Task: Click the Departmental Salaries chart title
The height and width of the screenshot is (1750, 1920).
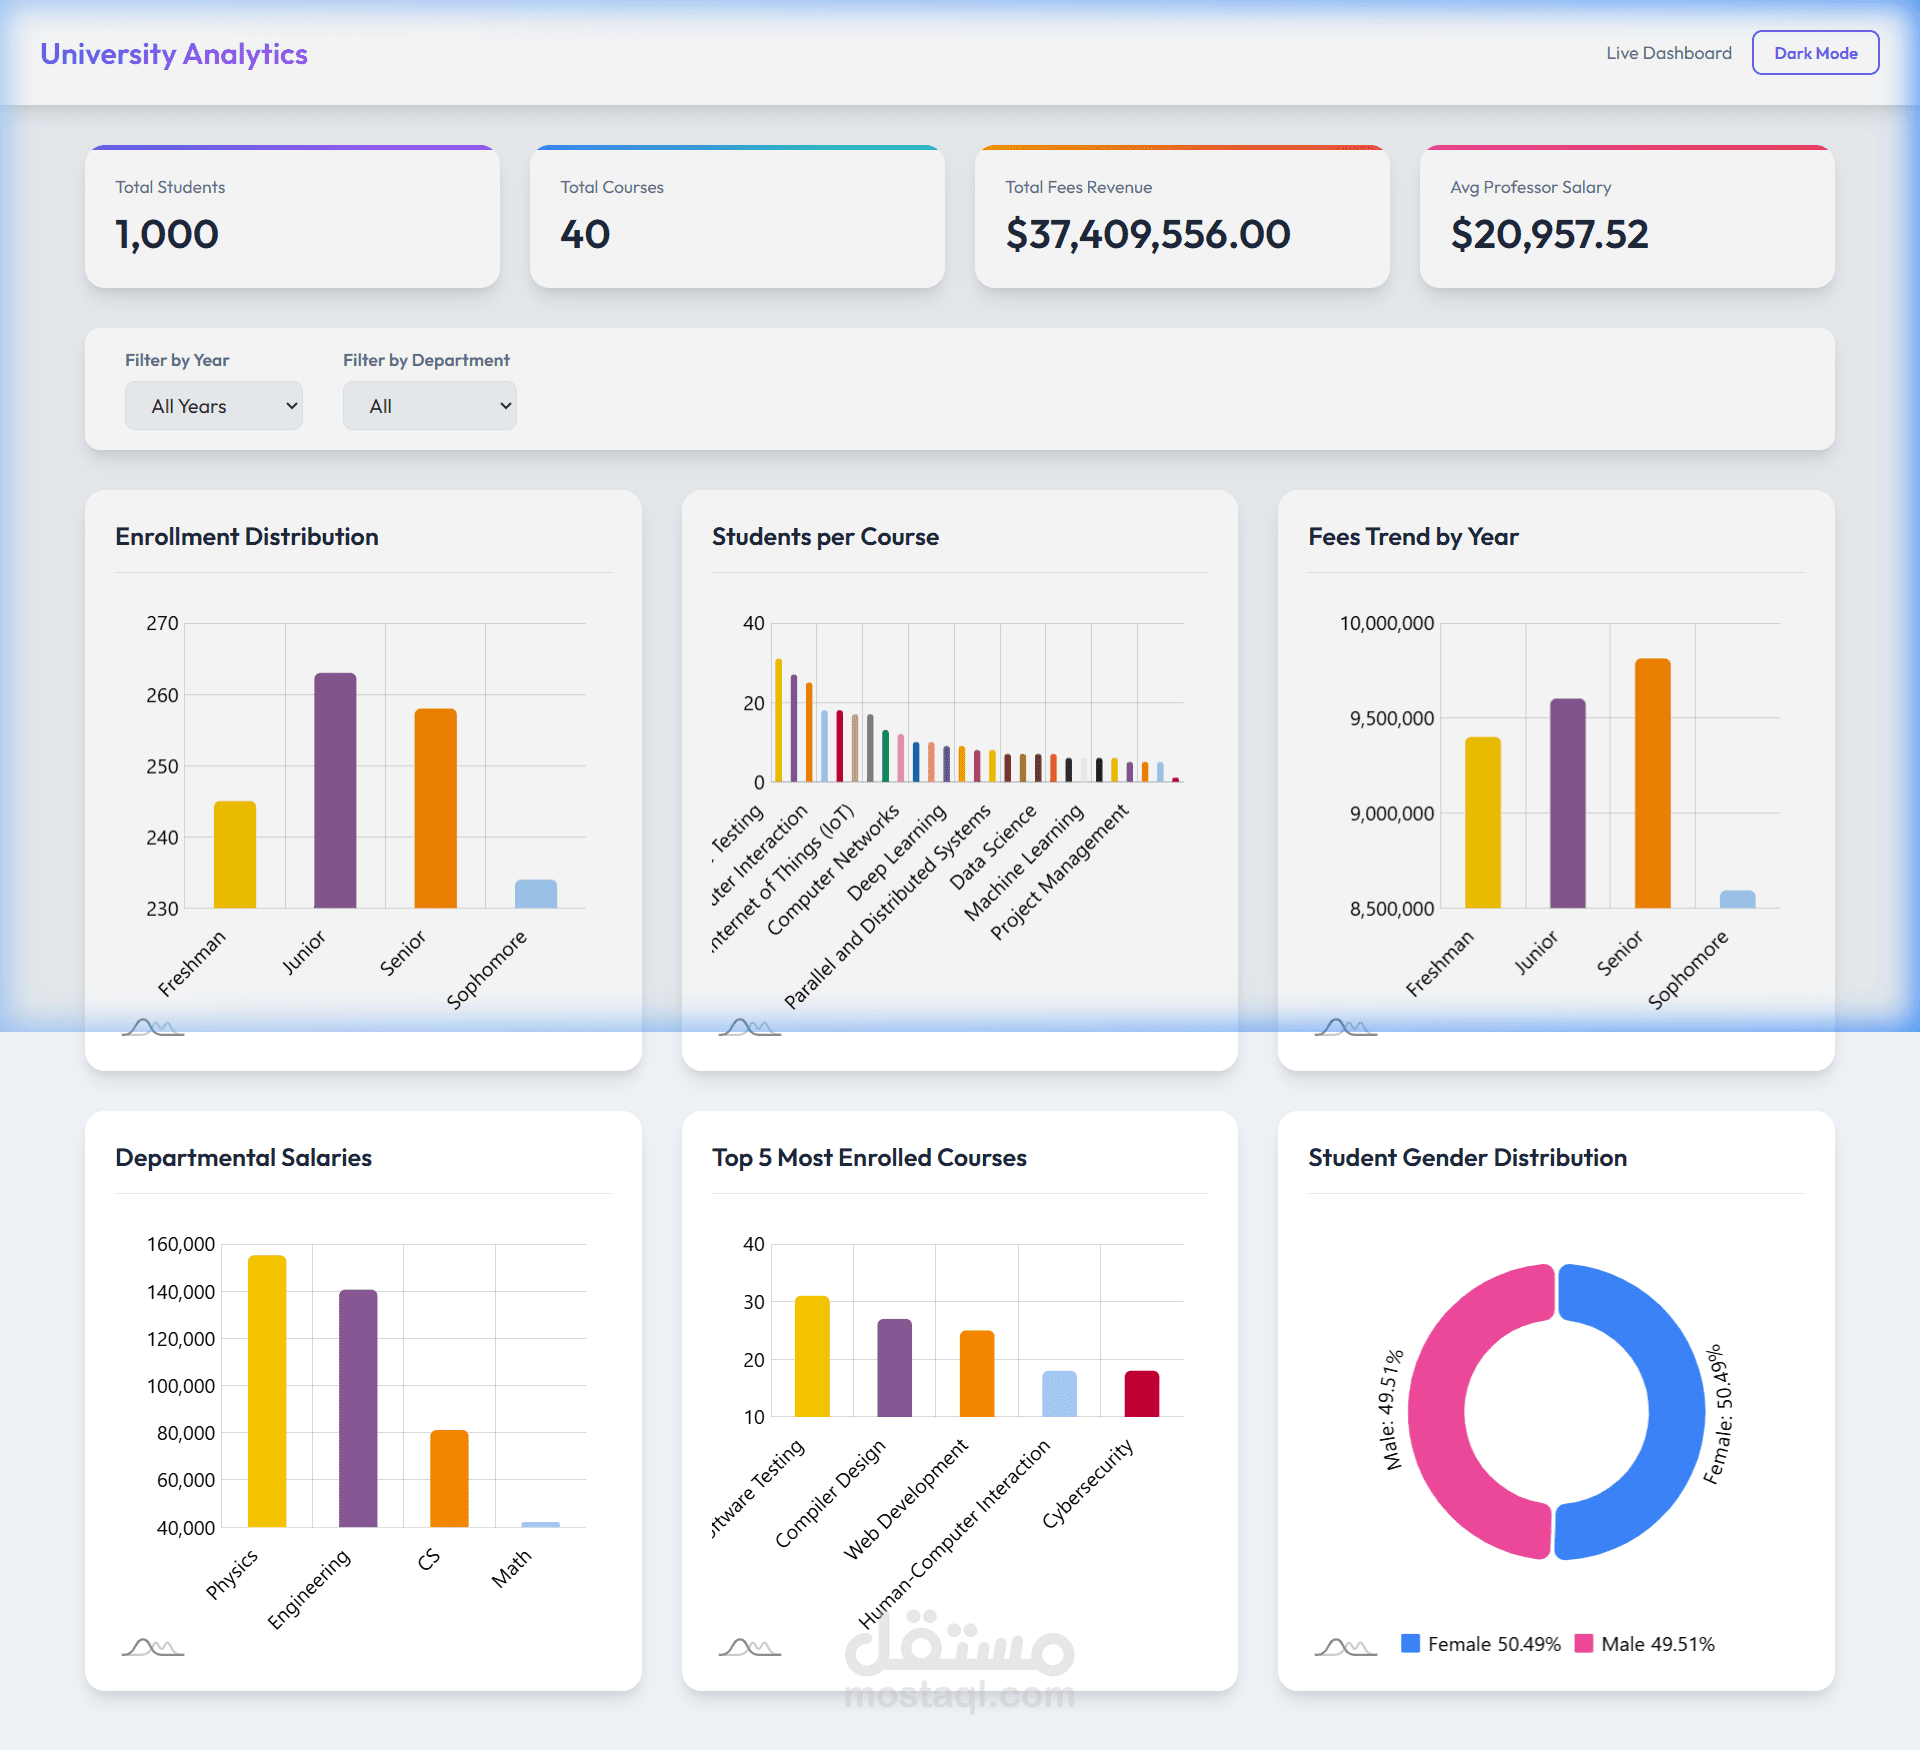Action: 243,1157
